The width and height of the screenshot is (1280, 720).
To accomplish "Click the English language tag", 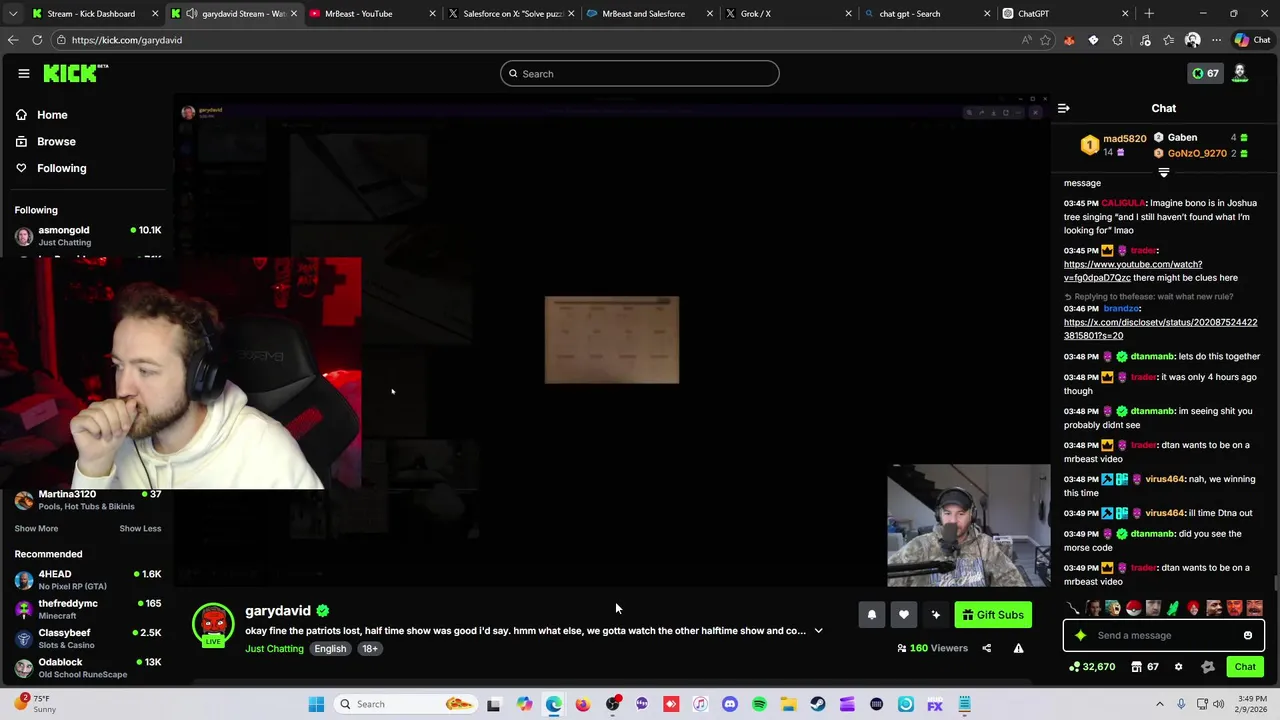I will (330, 649).
